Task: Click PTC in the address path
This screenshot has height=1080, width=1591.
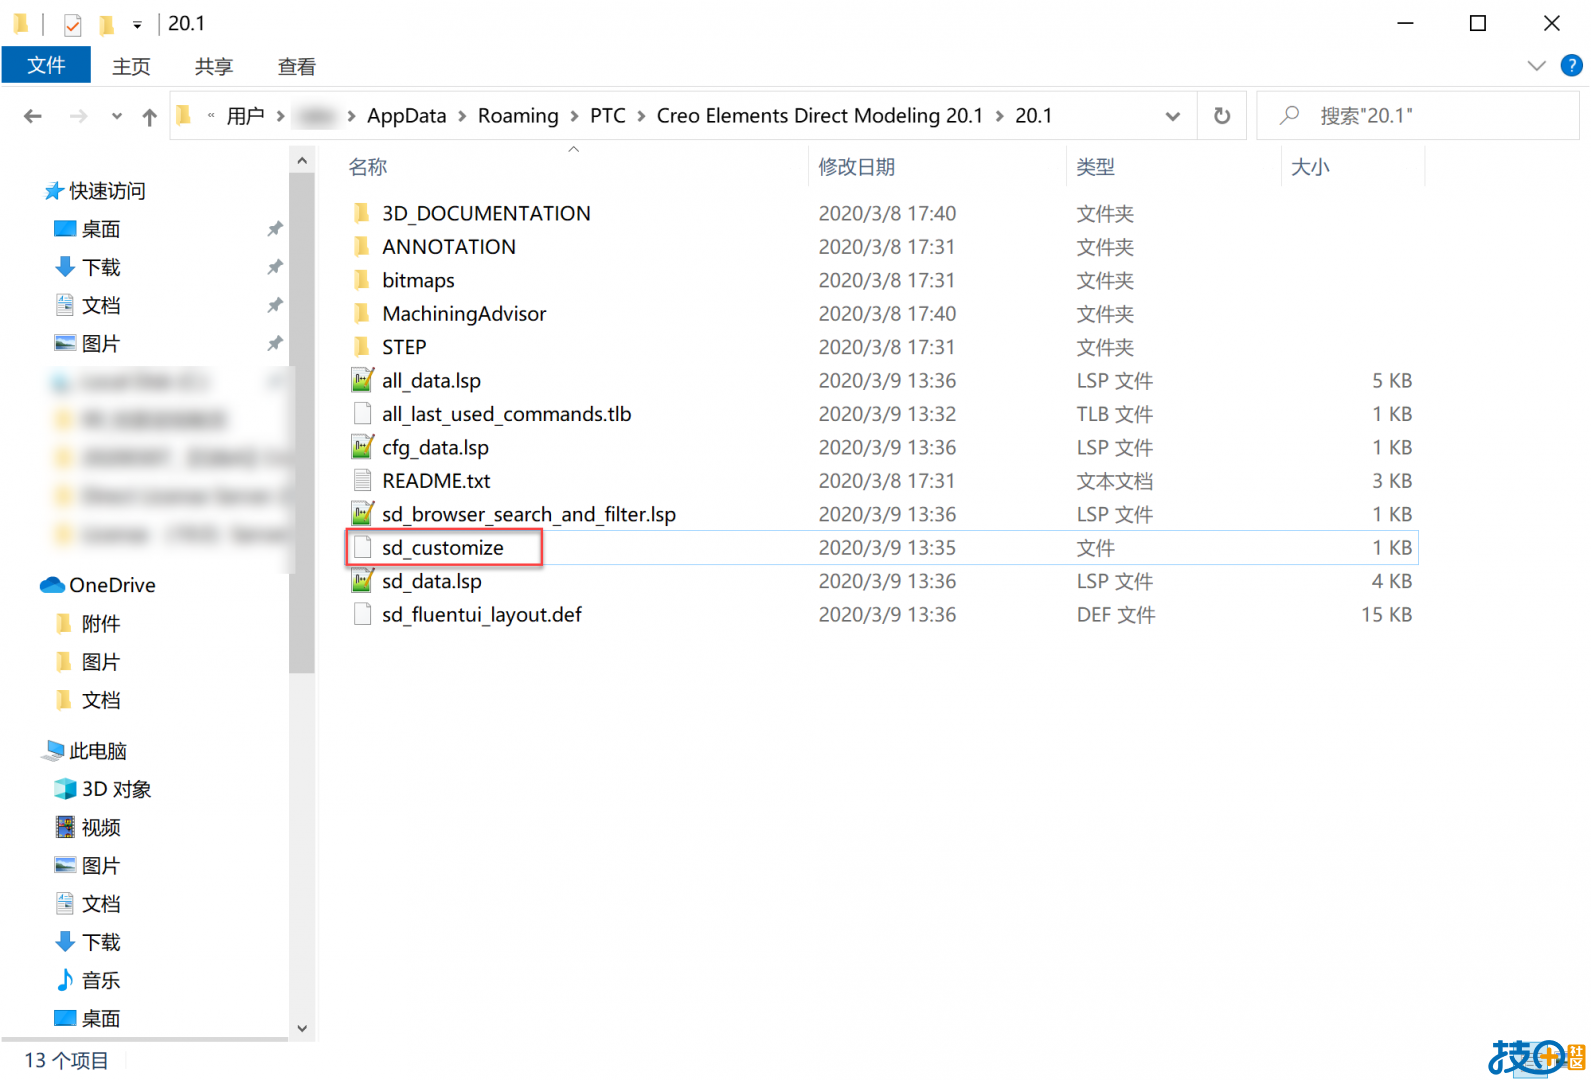Action: tap(608, 116)
